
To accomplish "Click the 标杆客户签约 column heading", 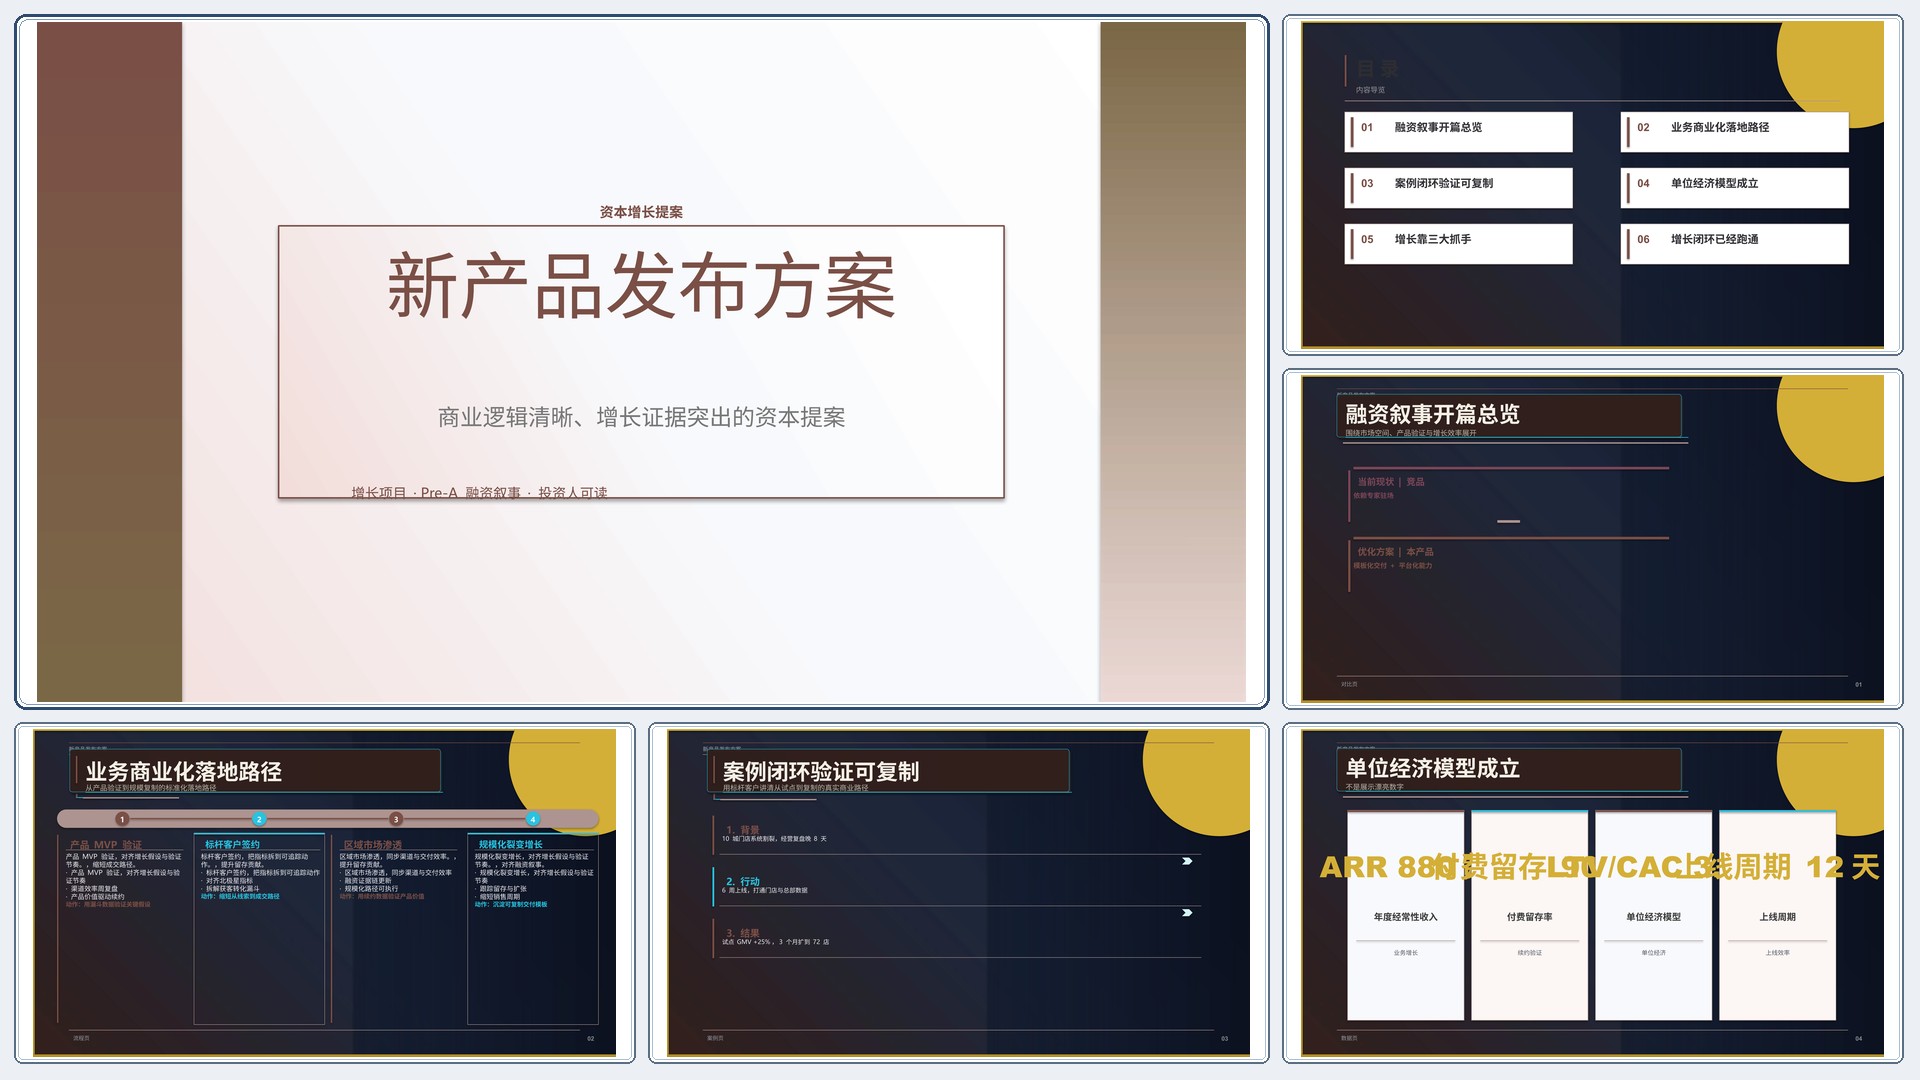I will [232, 845].
